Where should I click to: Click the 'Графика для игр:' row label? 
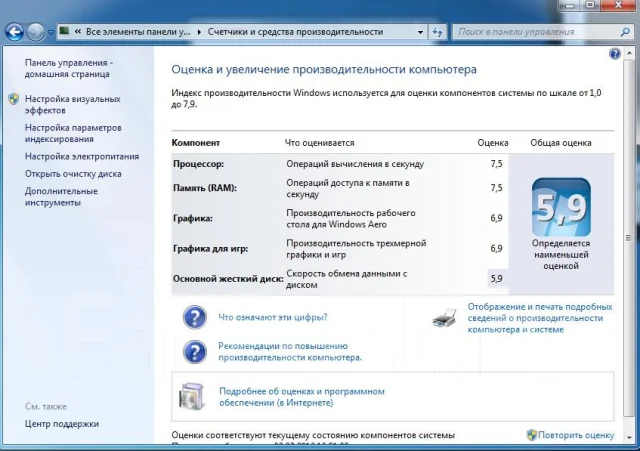click(210, 249)
